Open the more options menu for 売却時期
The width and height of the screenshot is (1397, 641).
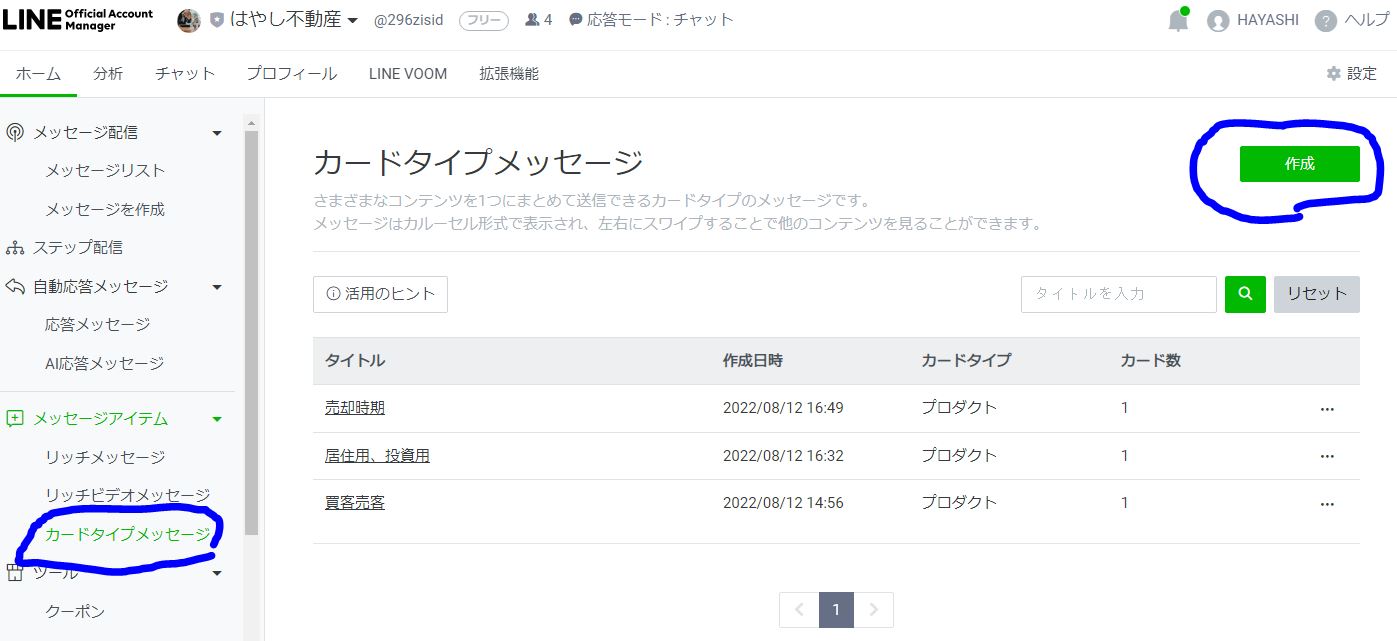(1327, 409)
